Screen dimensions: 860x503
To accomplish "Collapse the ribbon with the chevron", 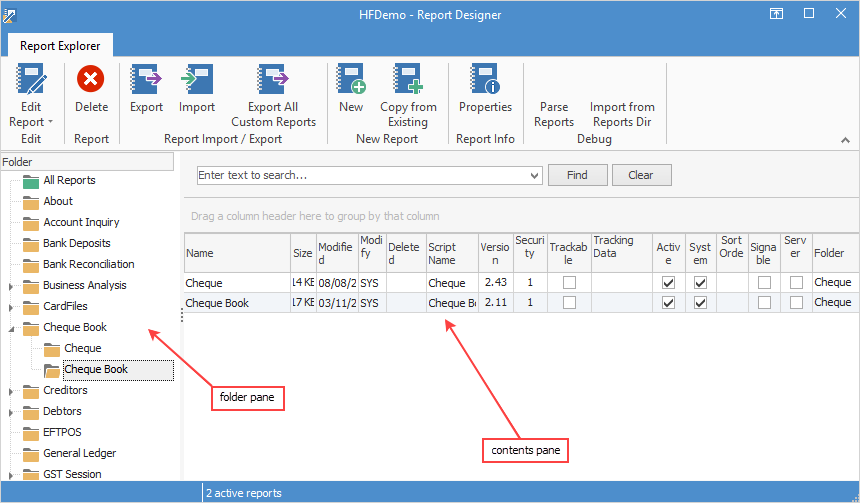I will [845, 140].
